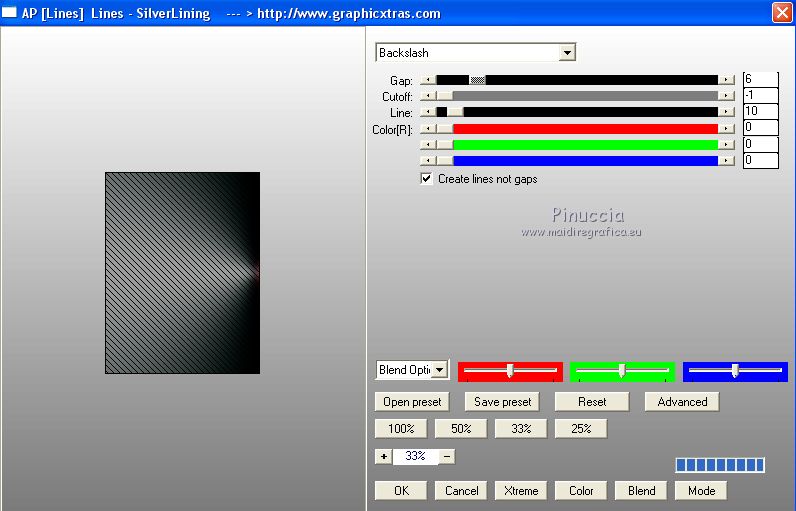Zoom out with the minus button
The height and width of the screenshot is (511, 796).
tap(447, 456)
